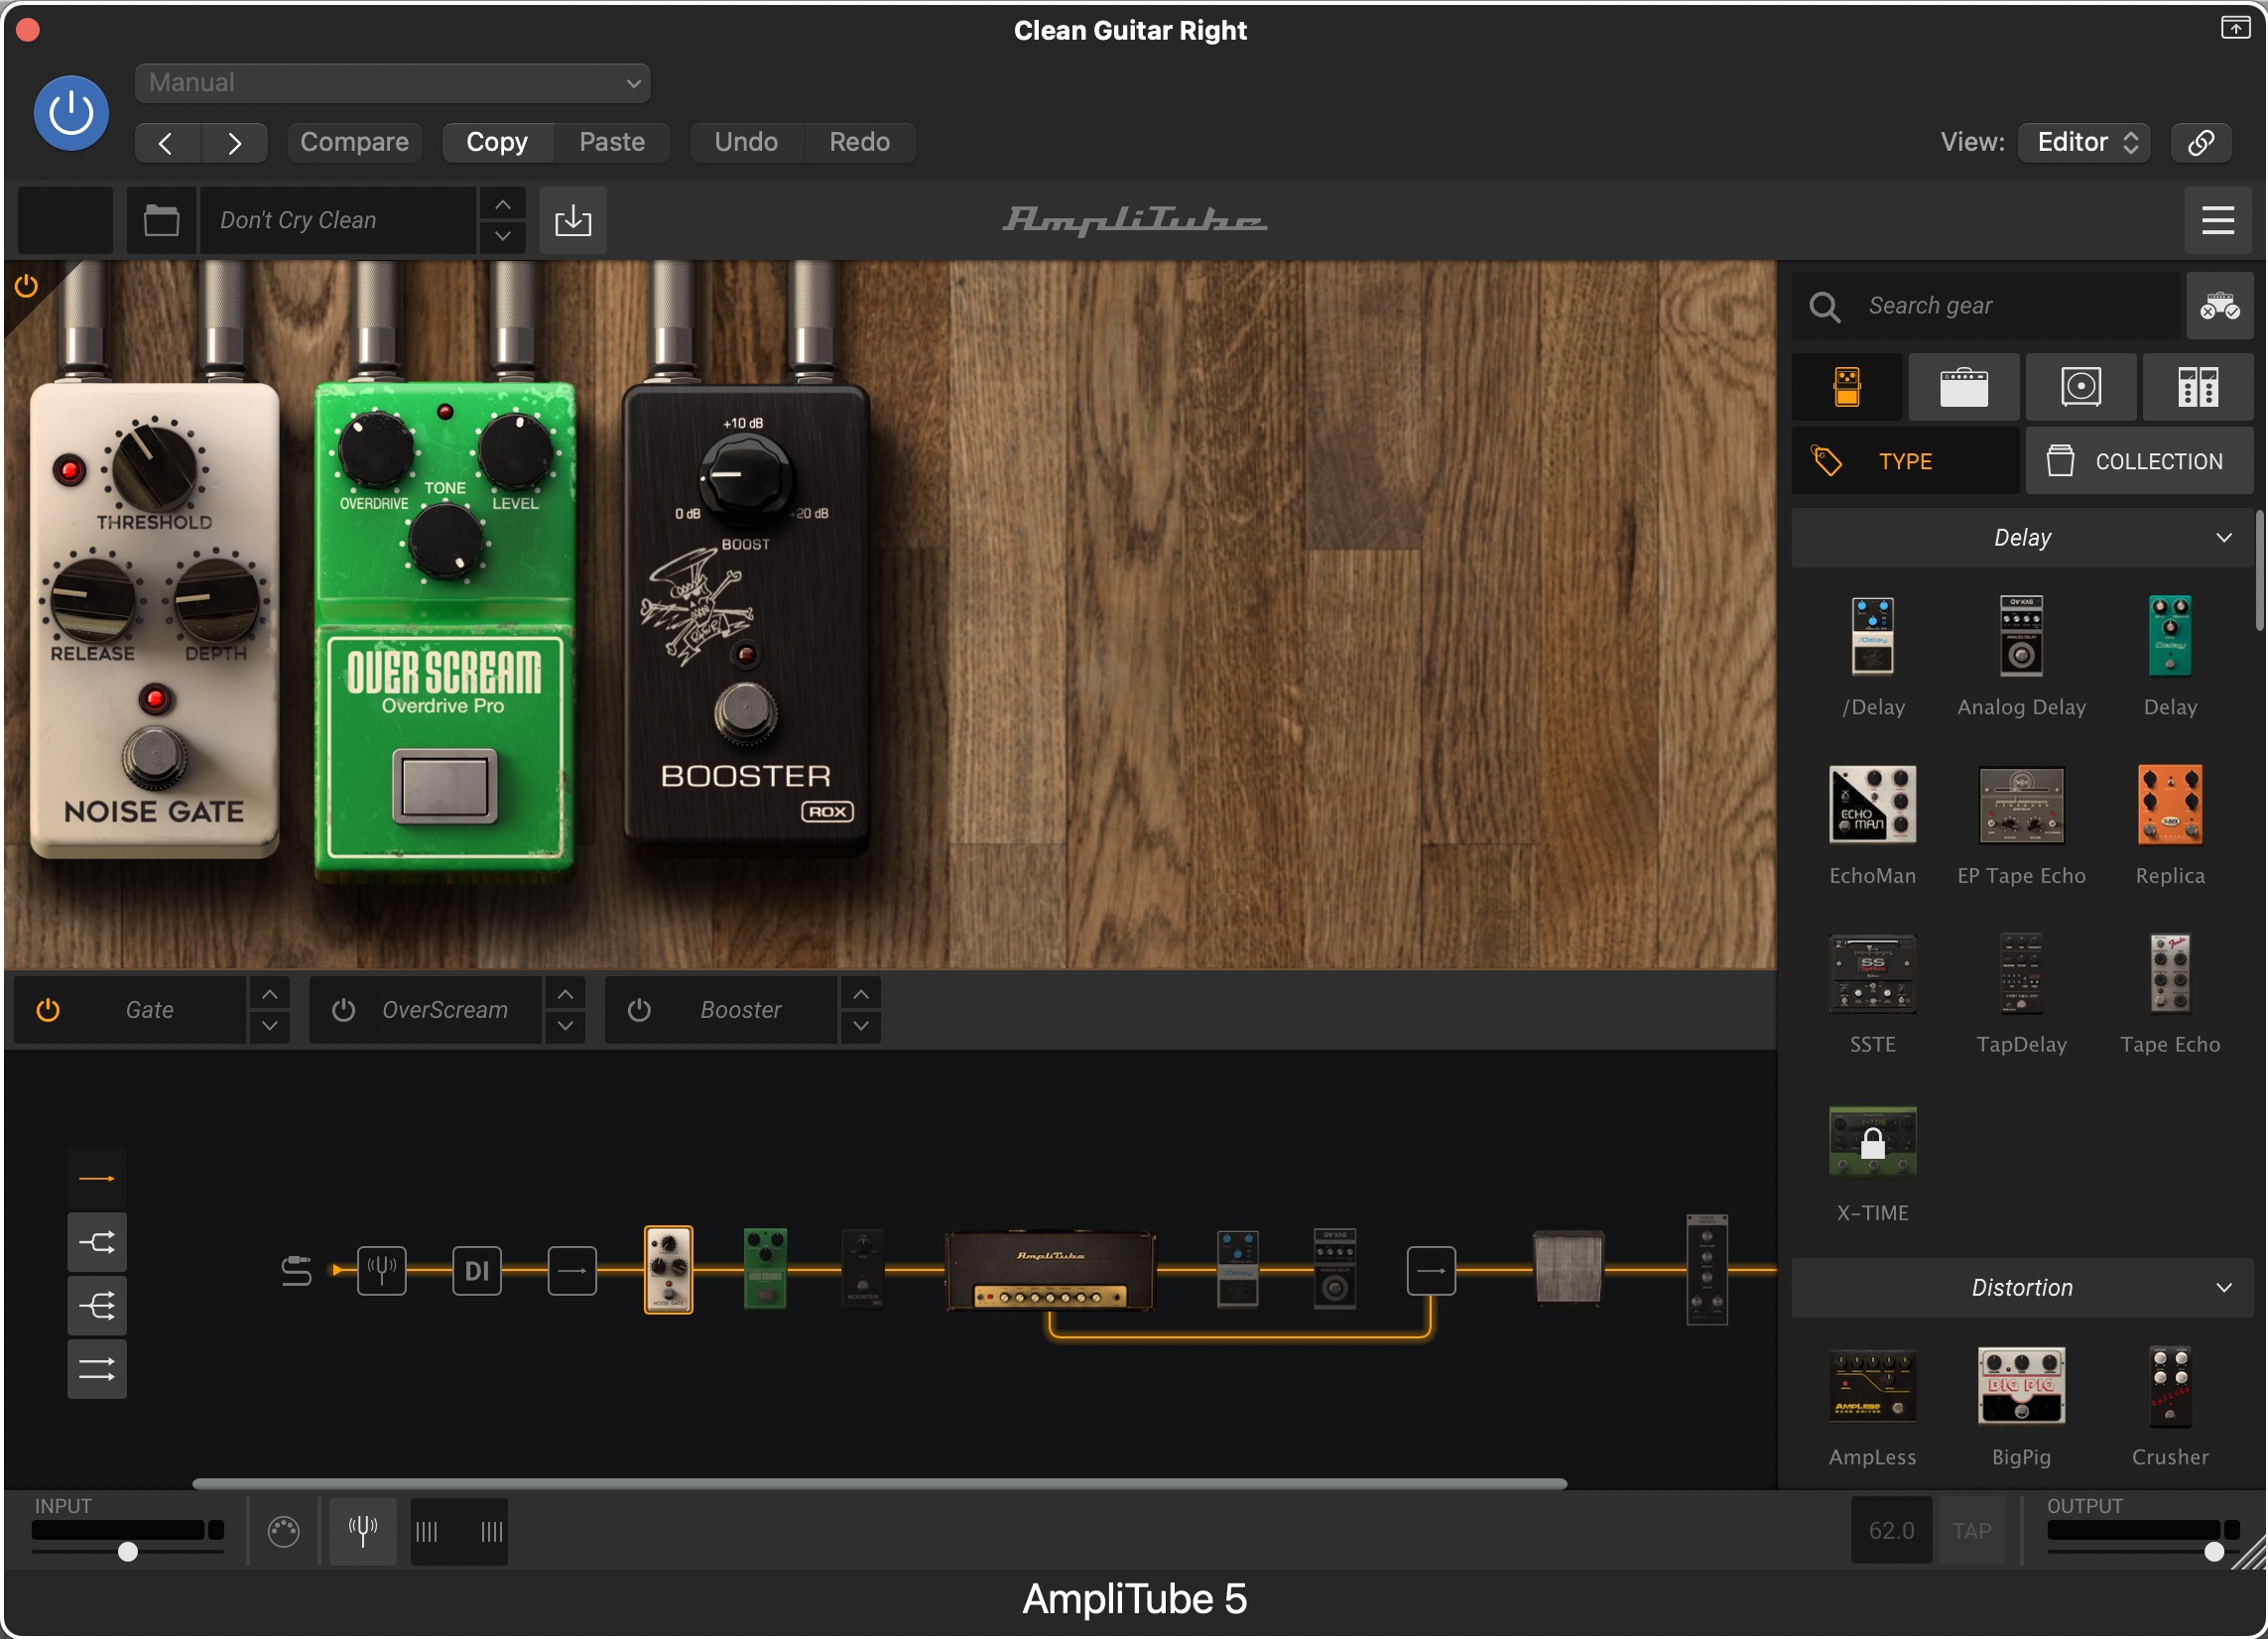Screen dimensions: 2268x1639
Task: Step to previous preset via up arrow
Action: 503,204
